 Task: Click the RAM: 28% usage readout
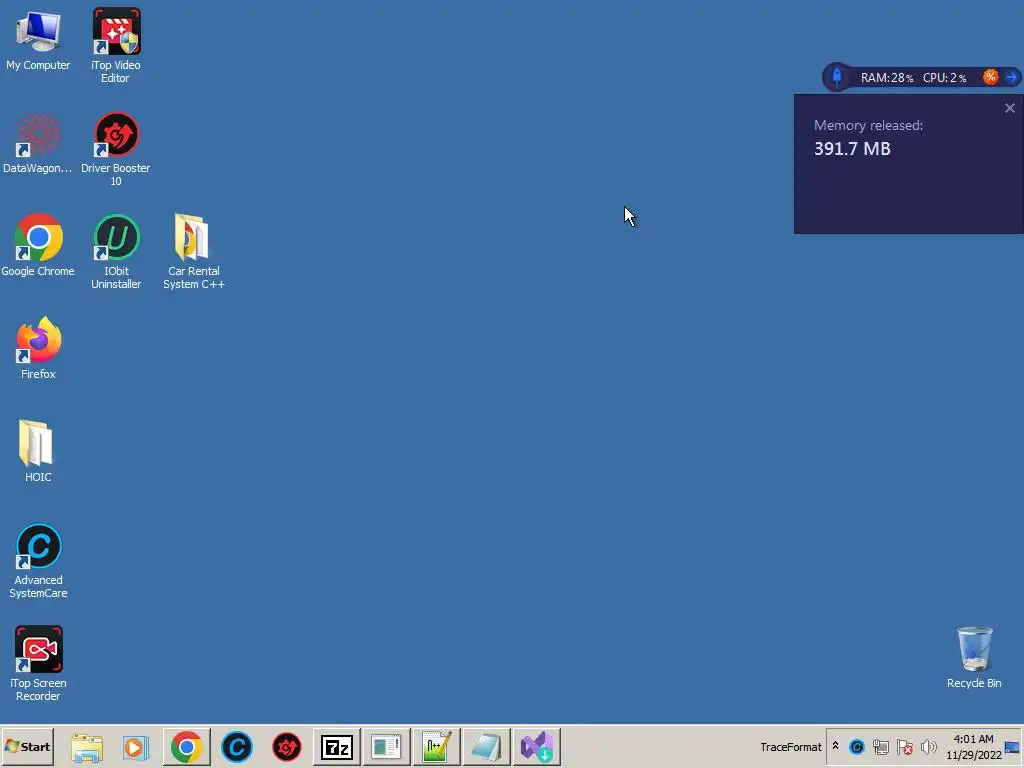pyautogui.click(x=886, y=78)
